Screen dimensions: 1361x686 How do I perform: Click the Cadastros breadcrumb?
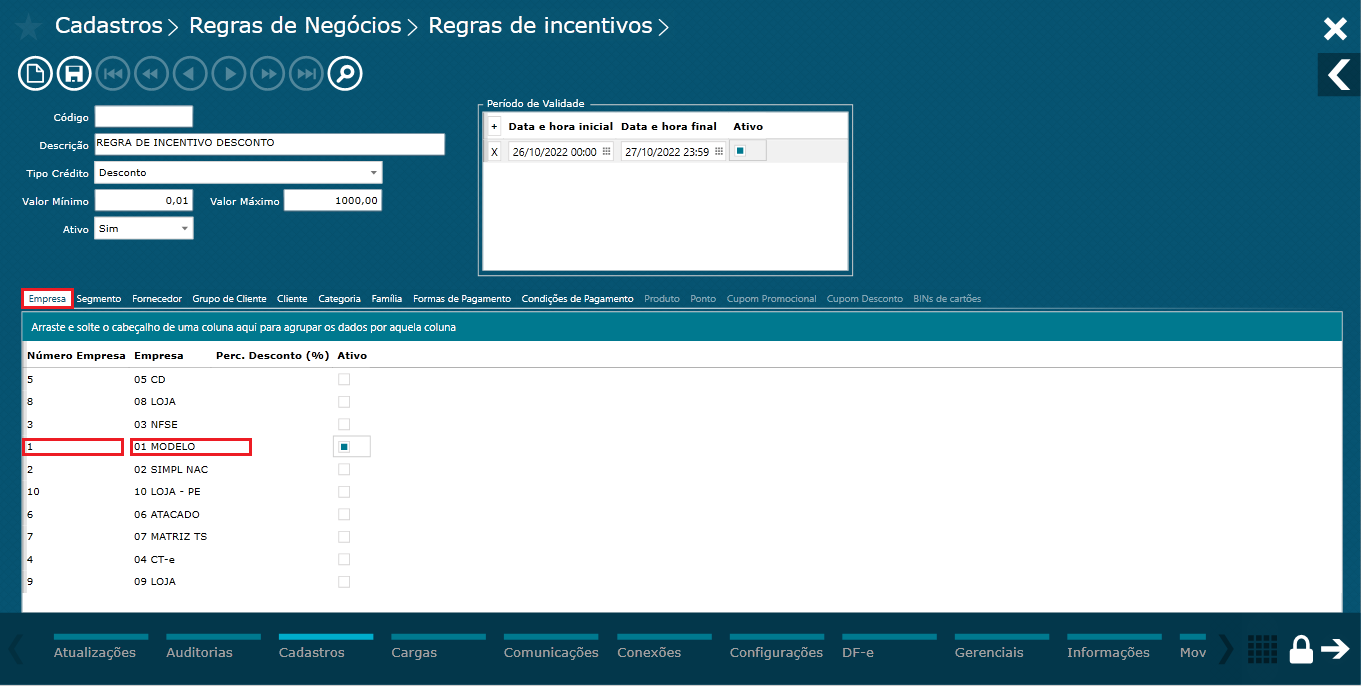pos(109,26)
